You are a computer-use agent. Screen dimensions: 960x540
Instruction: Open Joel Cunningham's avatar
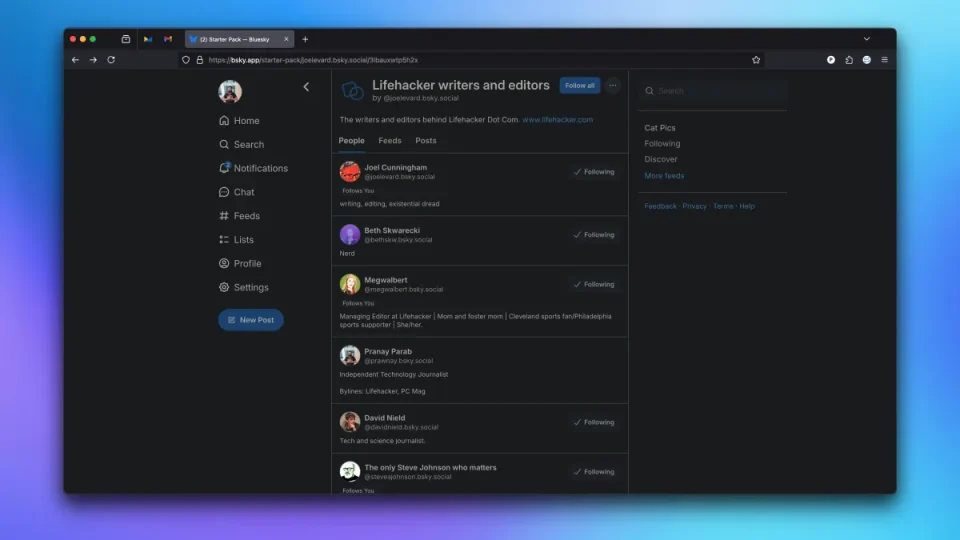[350, 172]
